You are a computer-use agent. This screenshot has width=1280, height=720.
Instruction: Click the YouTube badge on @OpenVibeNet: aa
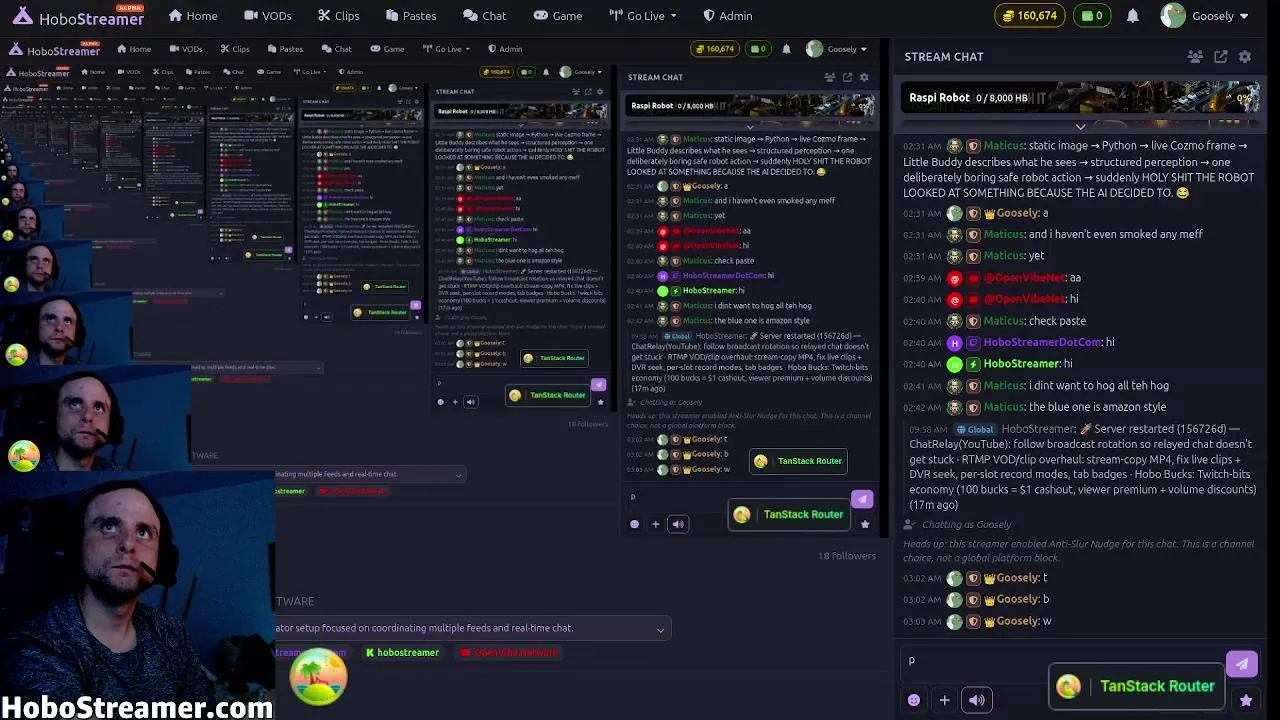[x=974, y=278]
